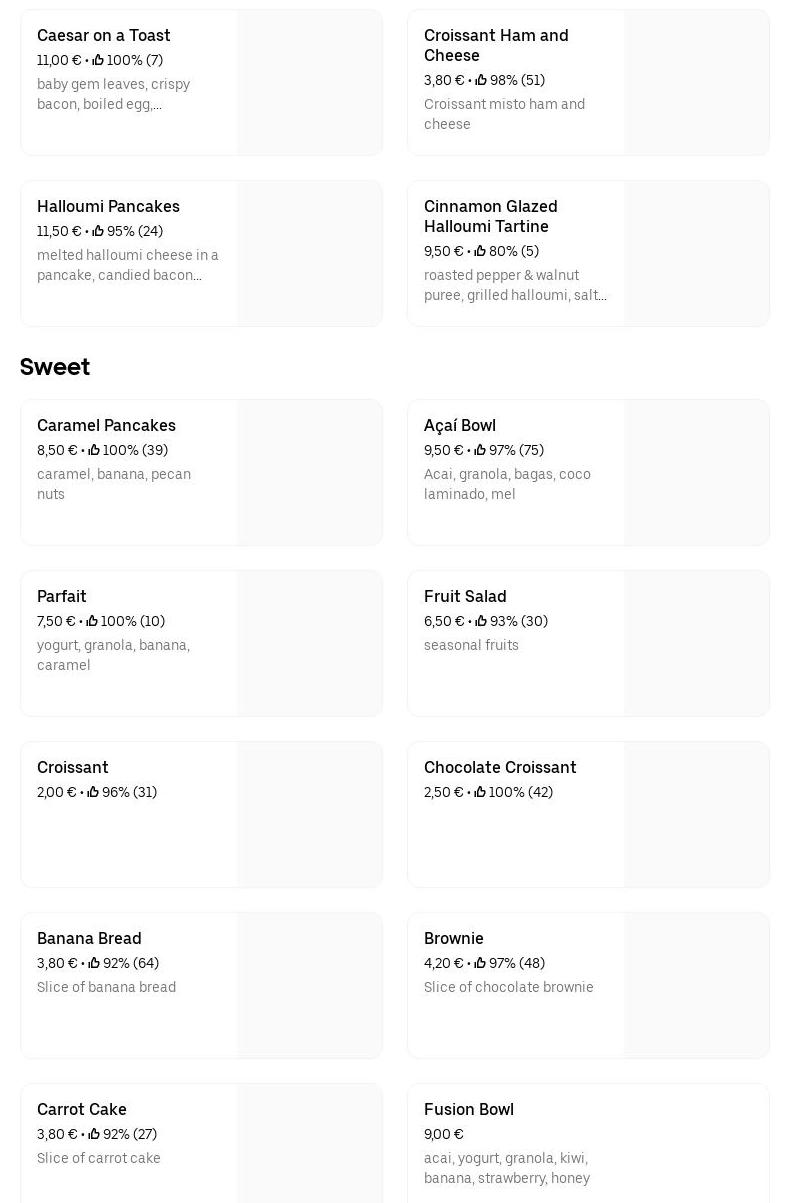
Task: Select Cinnamon Glazed Halloumi Tartine
Action: (x=490, y=216)
